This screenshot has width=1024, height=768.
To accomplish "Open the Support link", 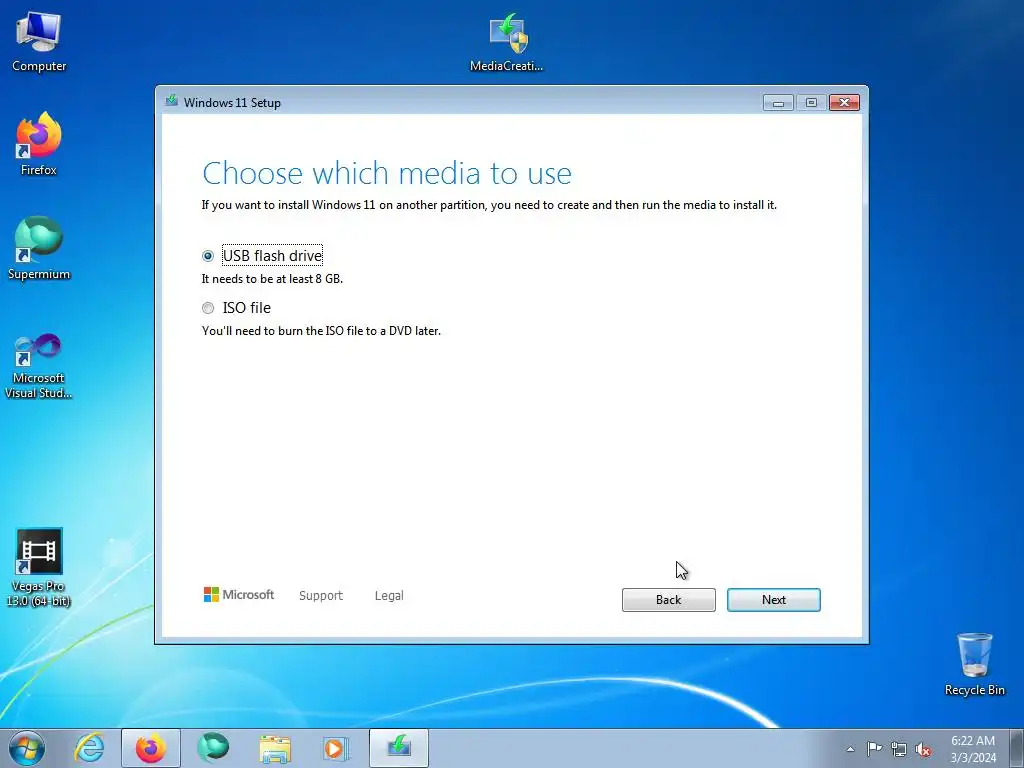I will pyautogui.click(x=321, y=596).
